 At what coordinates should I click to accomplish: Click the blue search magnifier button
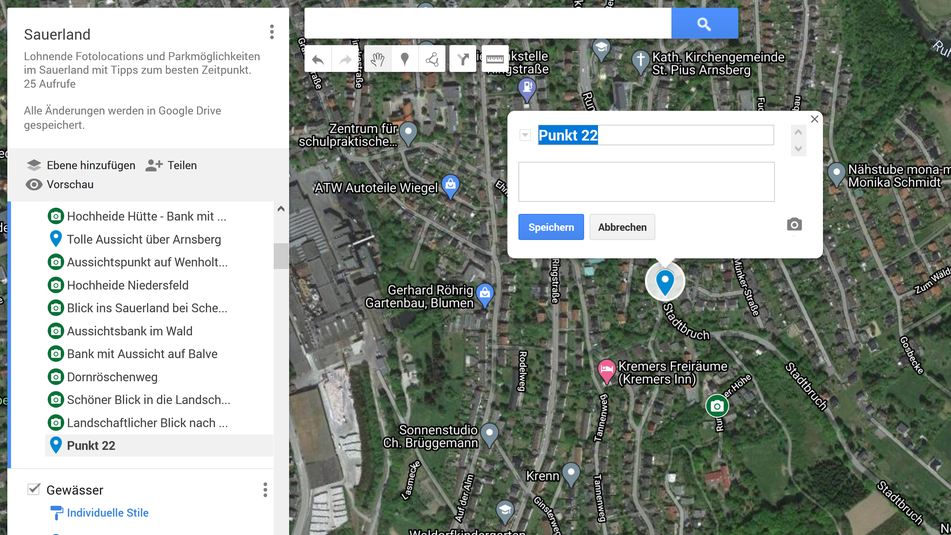[x=704, y=24]
